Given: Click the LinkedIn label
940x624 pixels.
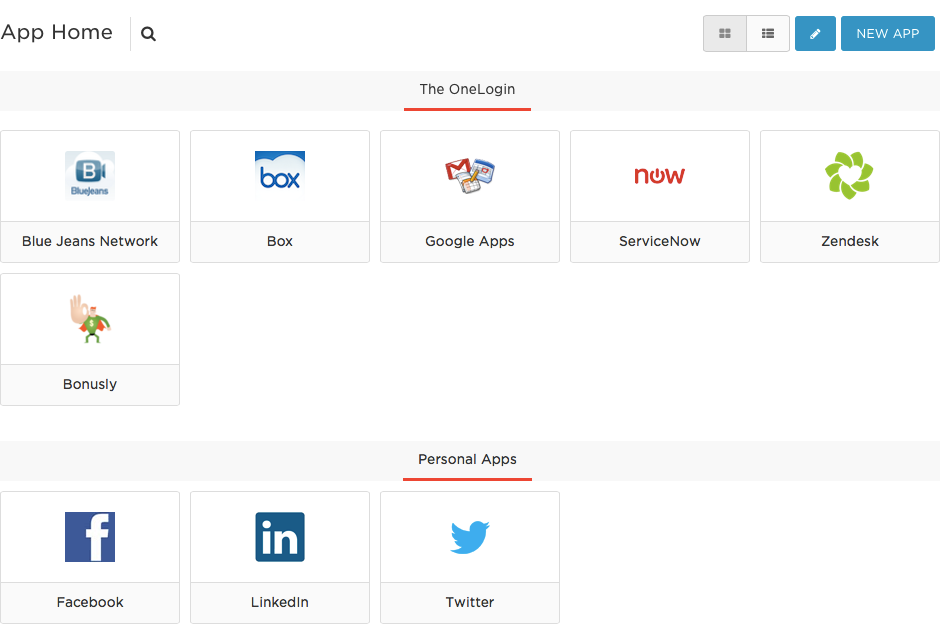Looking at the screenshot, I should [x=280, y=602].
